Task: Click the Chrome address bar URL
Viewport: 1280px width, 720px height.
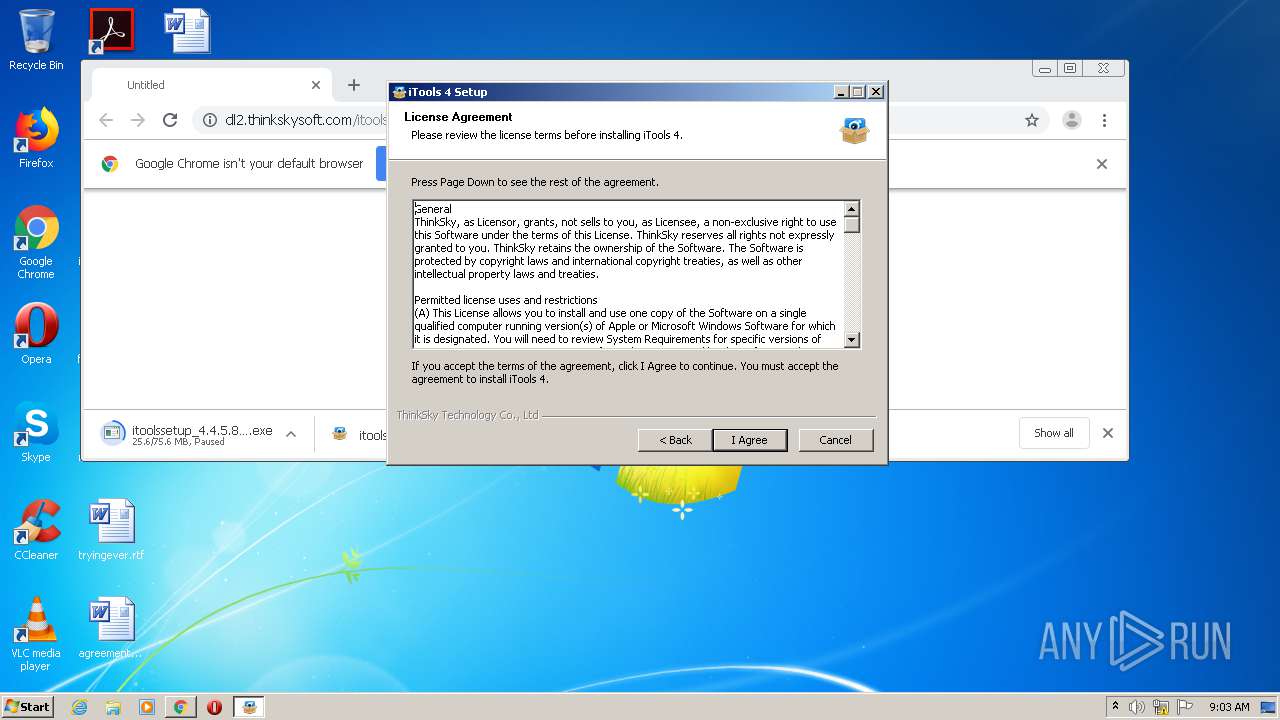Action: click(306, 120)
